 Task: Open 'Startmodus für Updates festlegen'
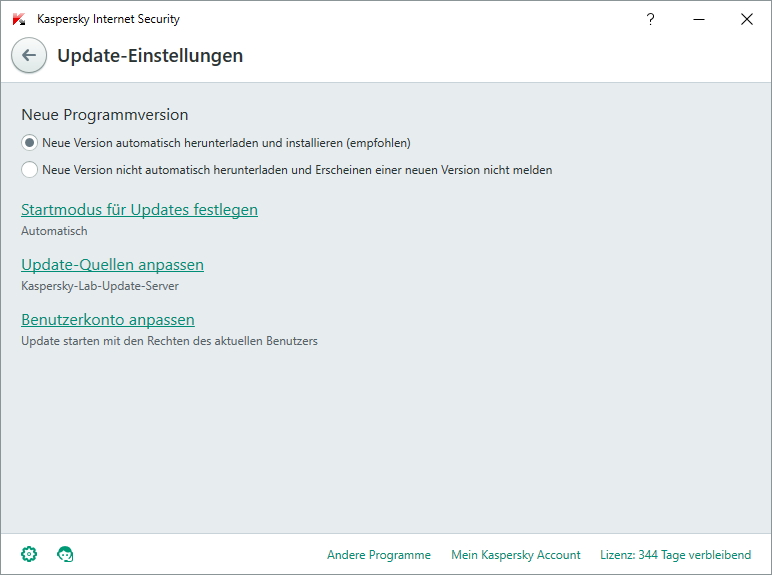tap(139, 210)
